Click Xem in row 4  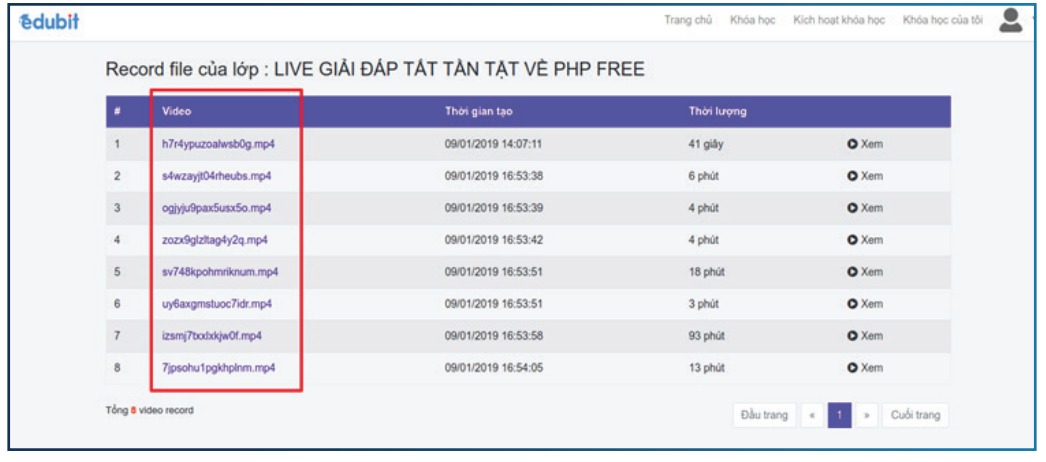(x=865, y=240)
